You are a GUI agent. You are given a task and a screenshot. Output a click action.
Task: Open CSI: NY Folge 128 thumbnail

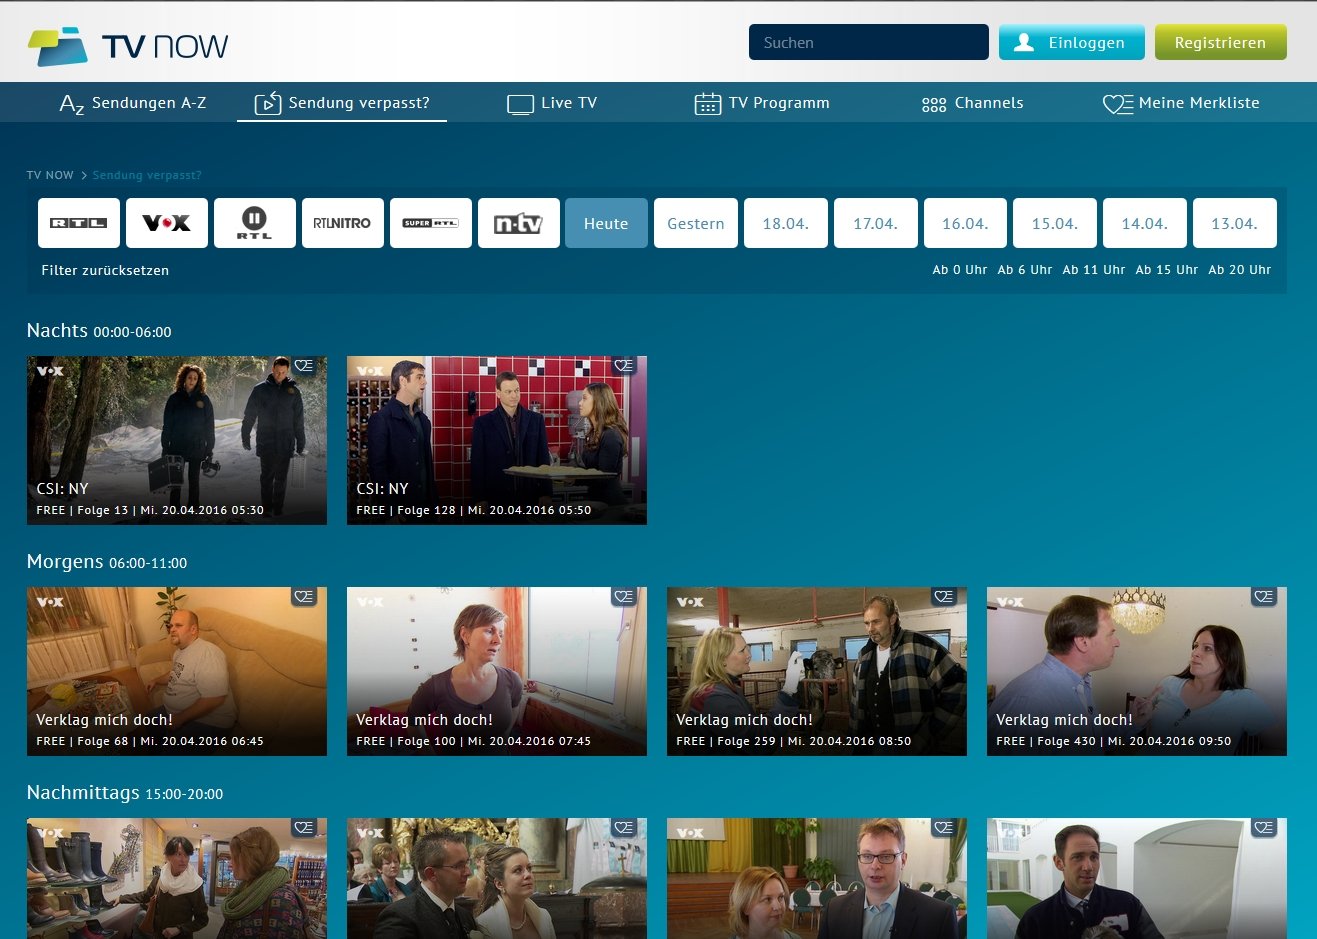point(497,440)
